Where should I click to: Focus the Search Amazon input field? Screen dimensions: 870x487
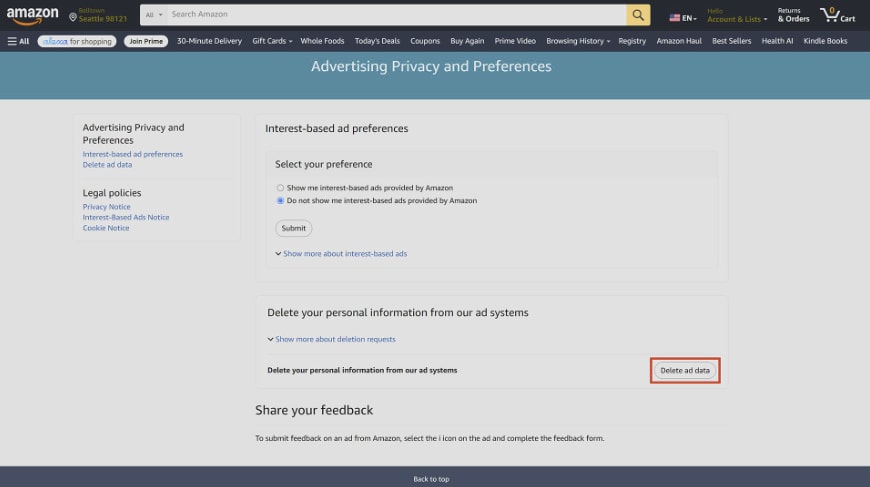[397, 15]
